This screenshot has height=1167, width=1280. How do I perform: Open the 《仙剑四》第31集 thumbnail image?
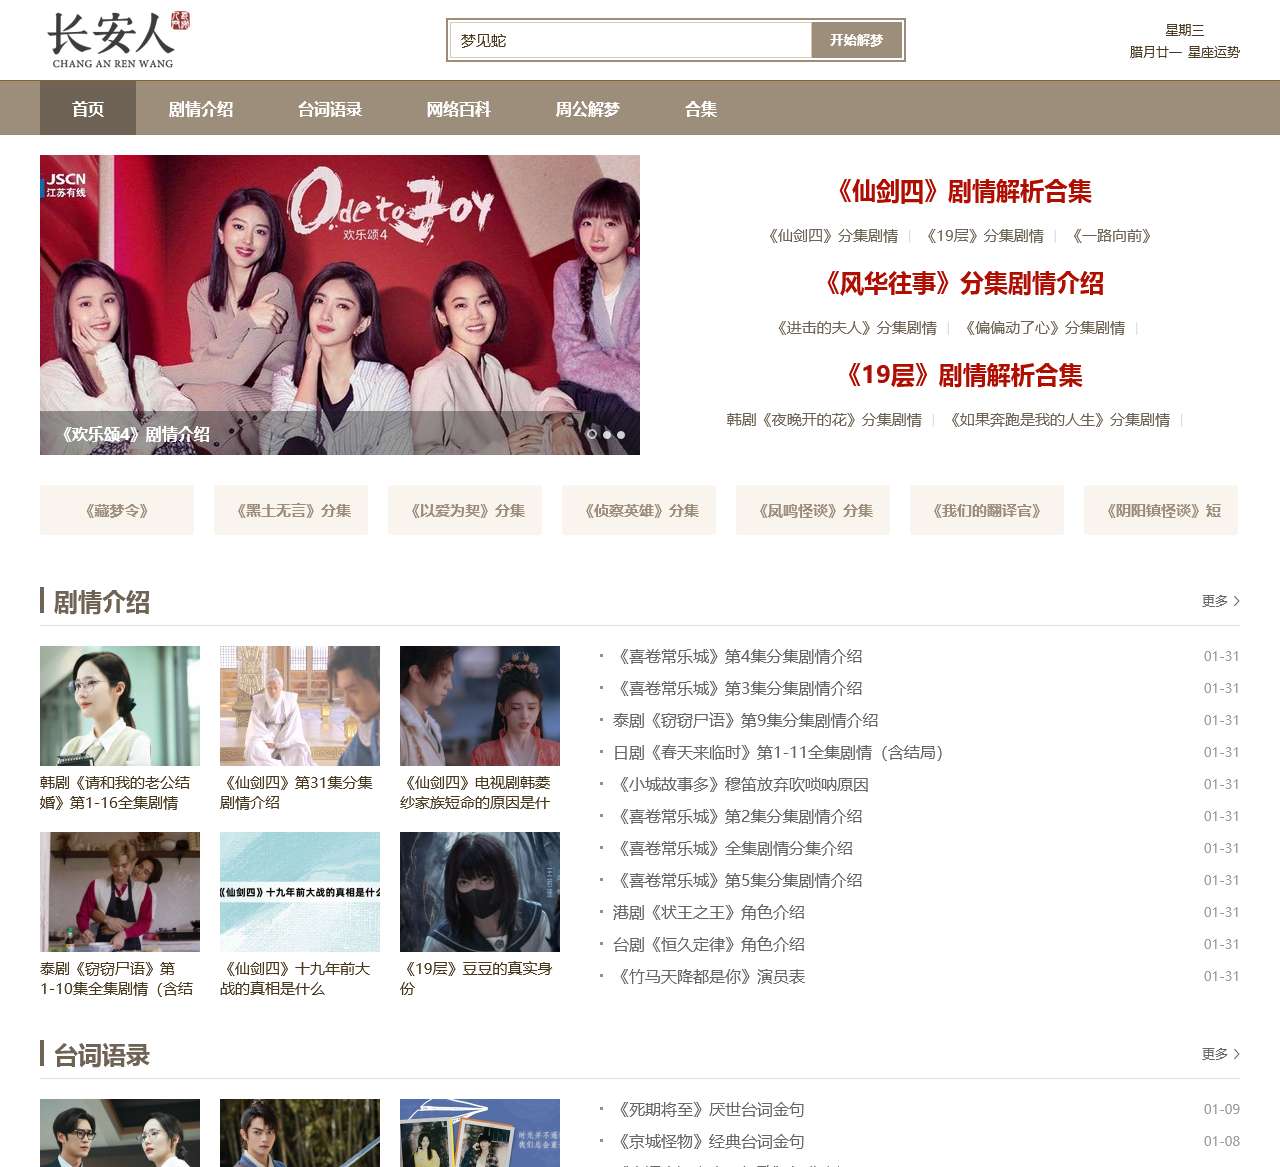[300, 706]
